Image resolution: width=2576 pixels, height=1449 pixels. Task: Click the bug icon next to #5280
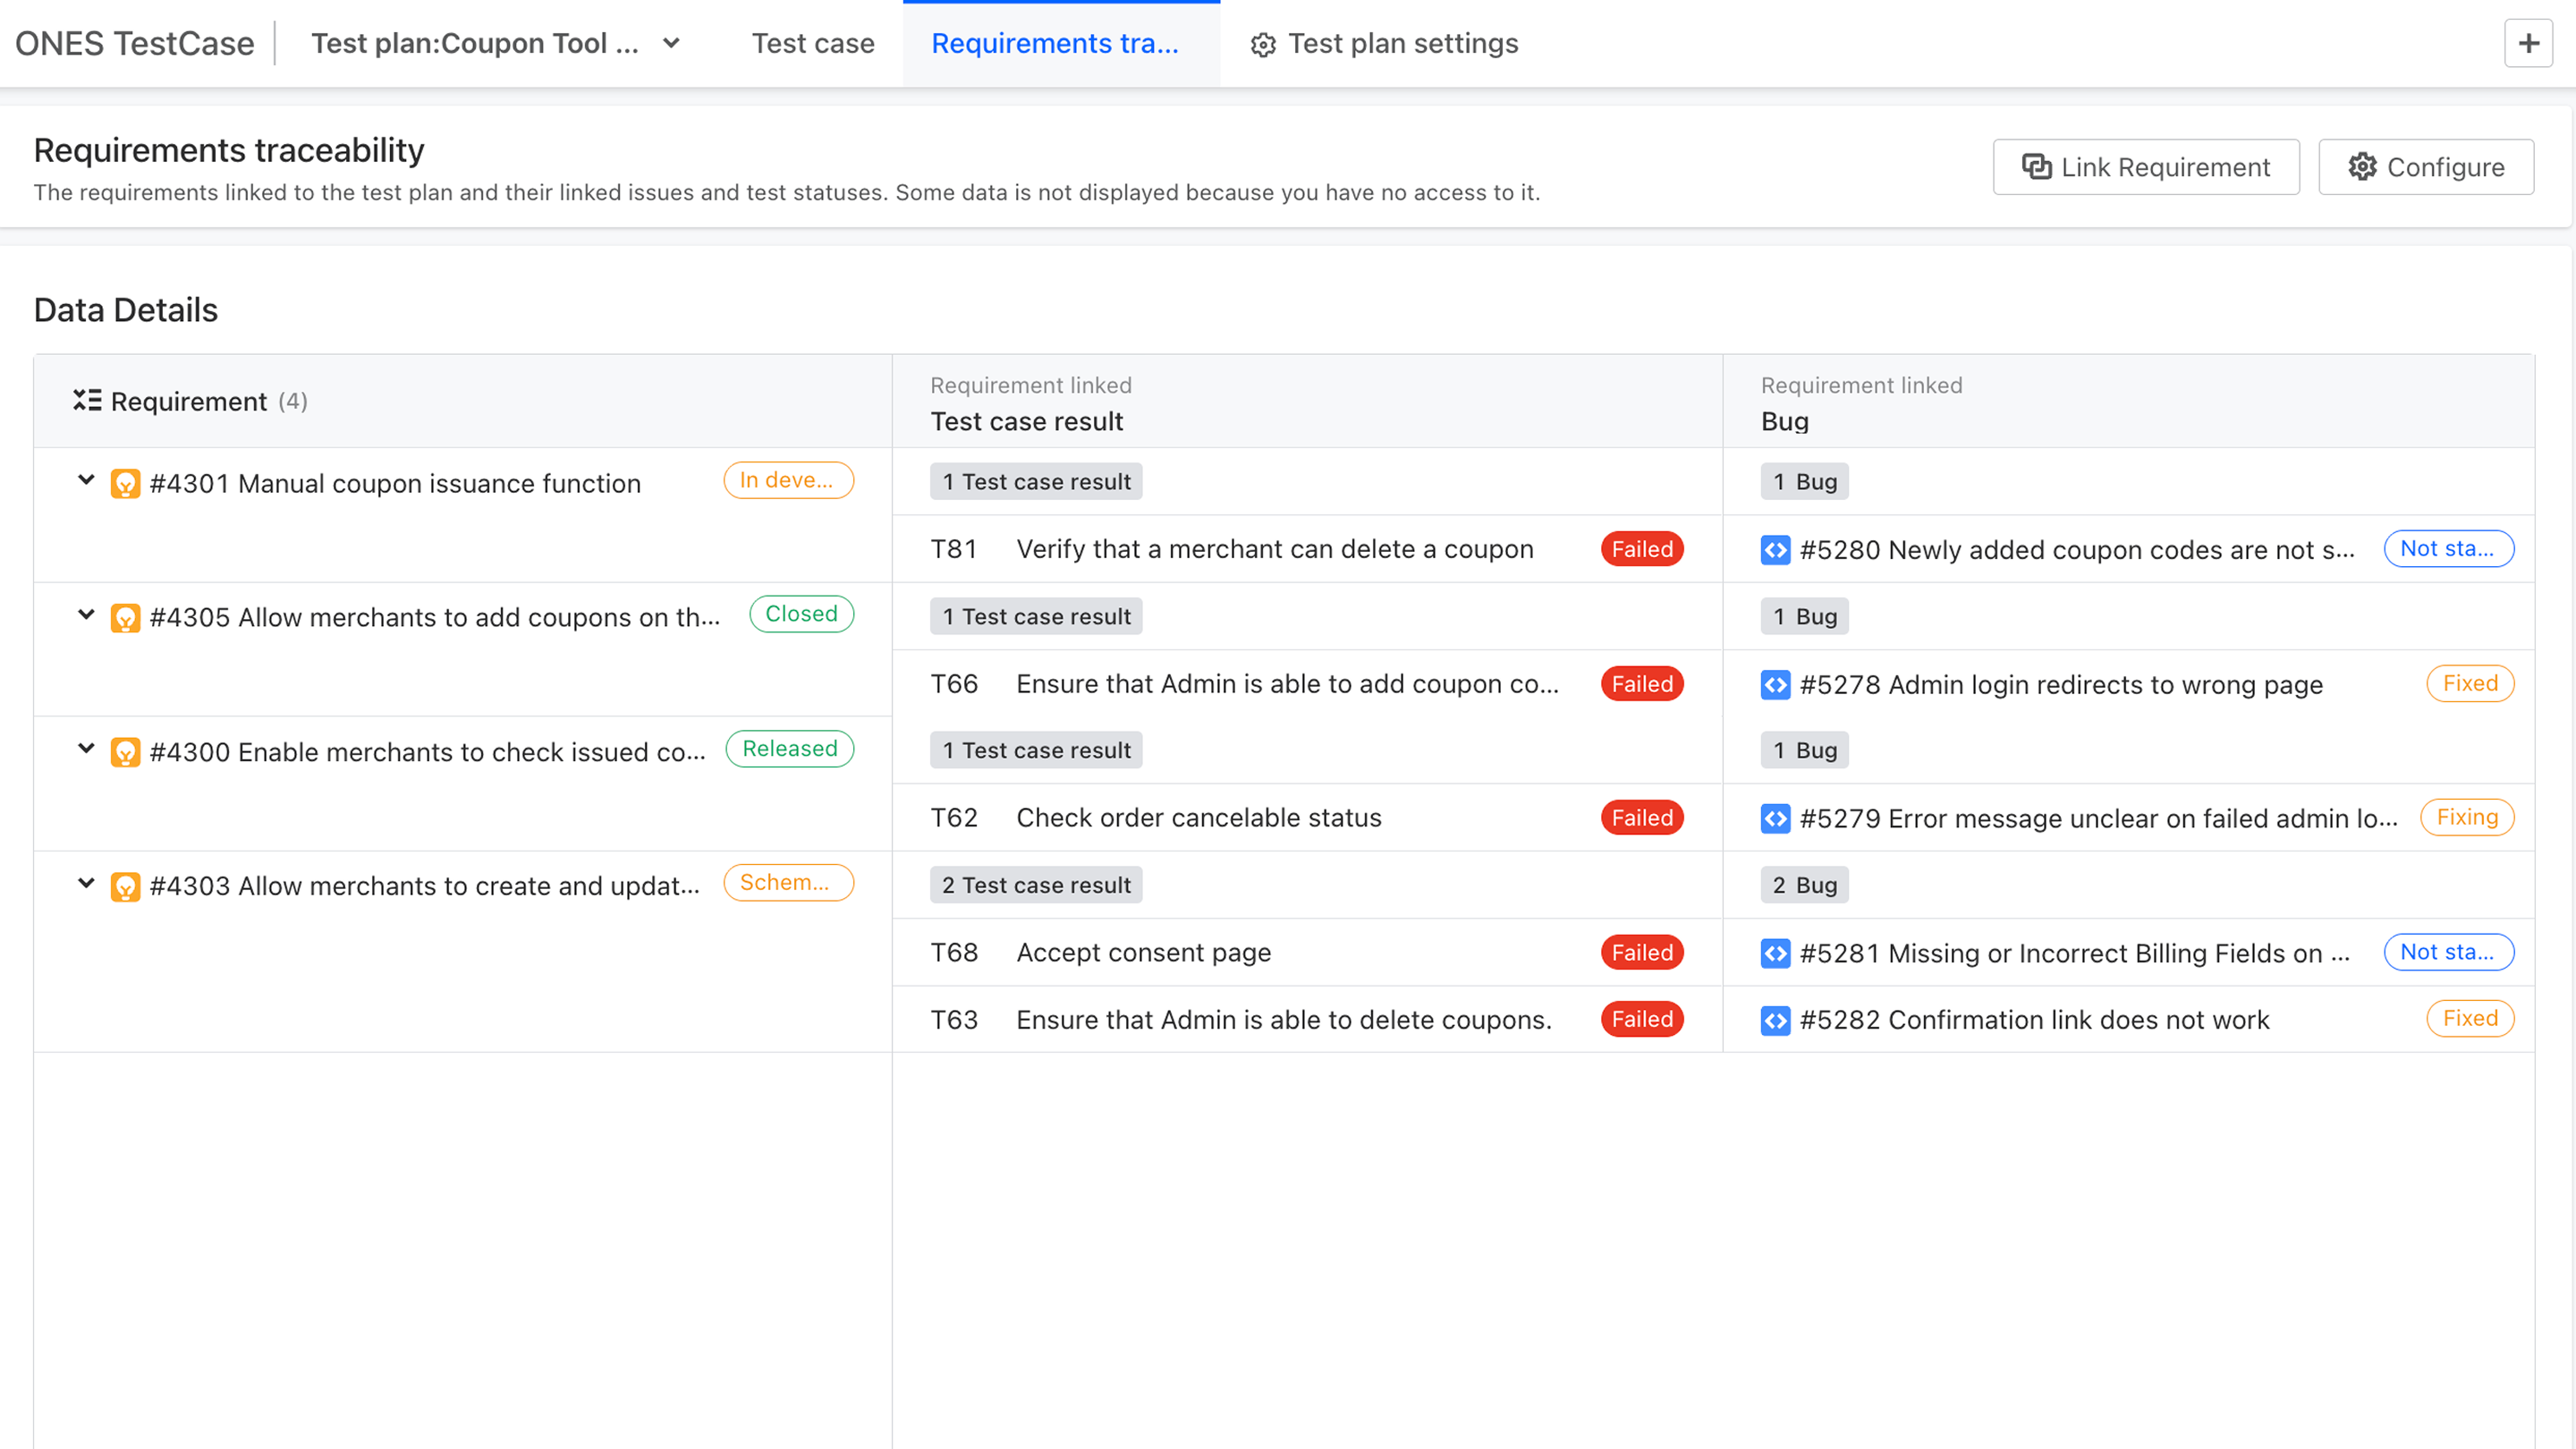1775,549
